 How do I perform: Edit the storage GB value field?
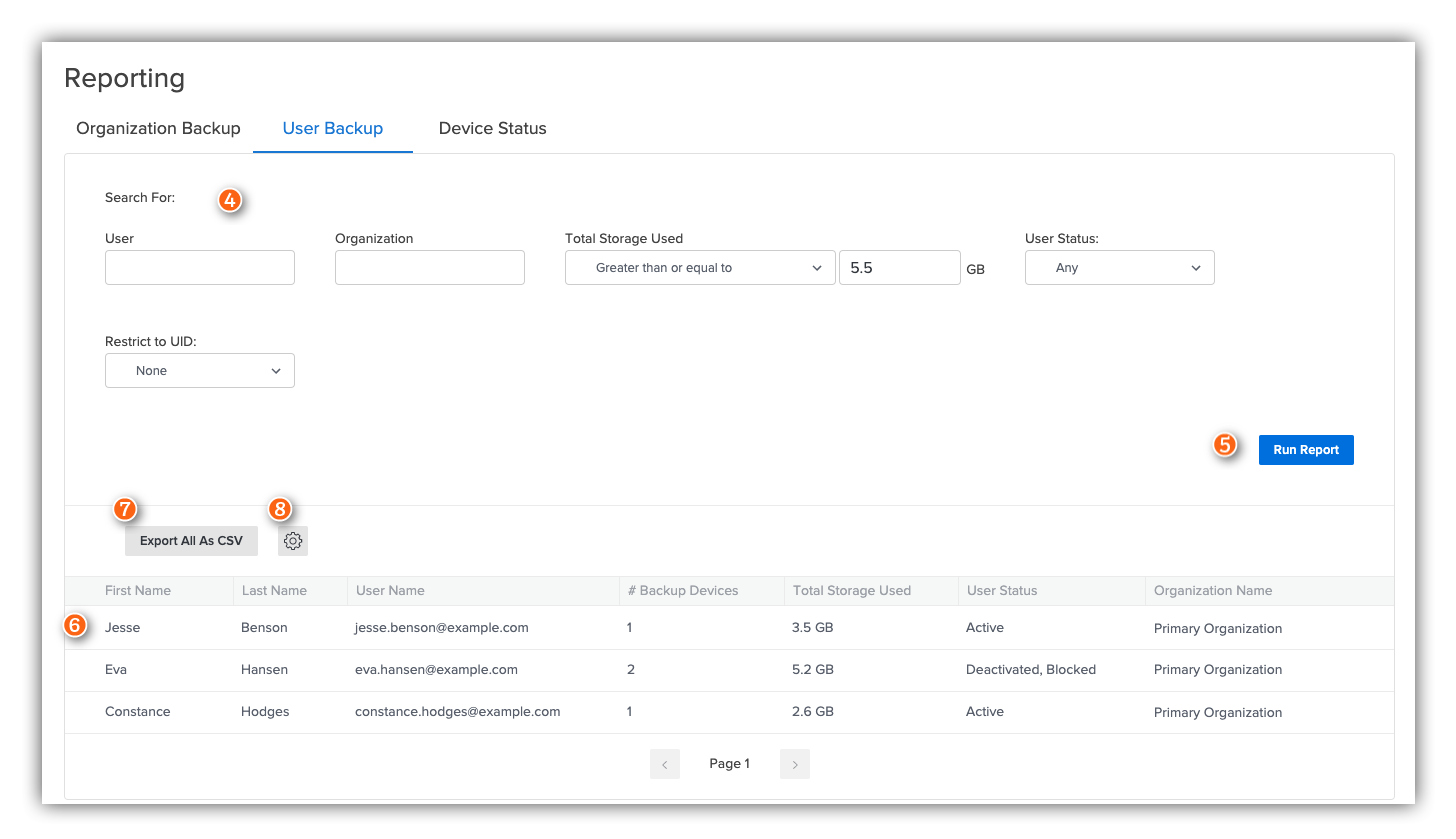click(899, 268)
